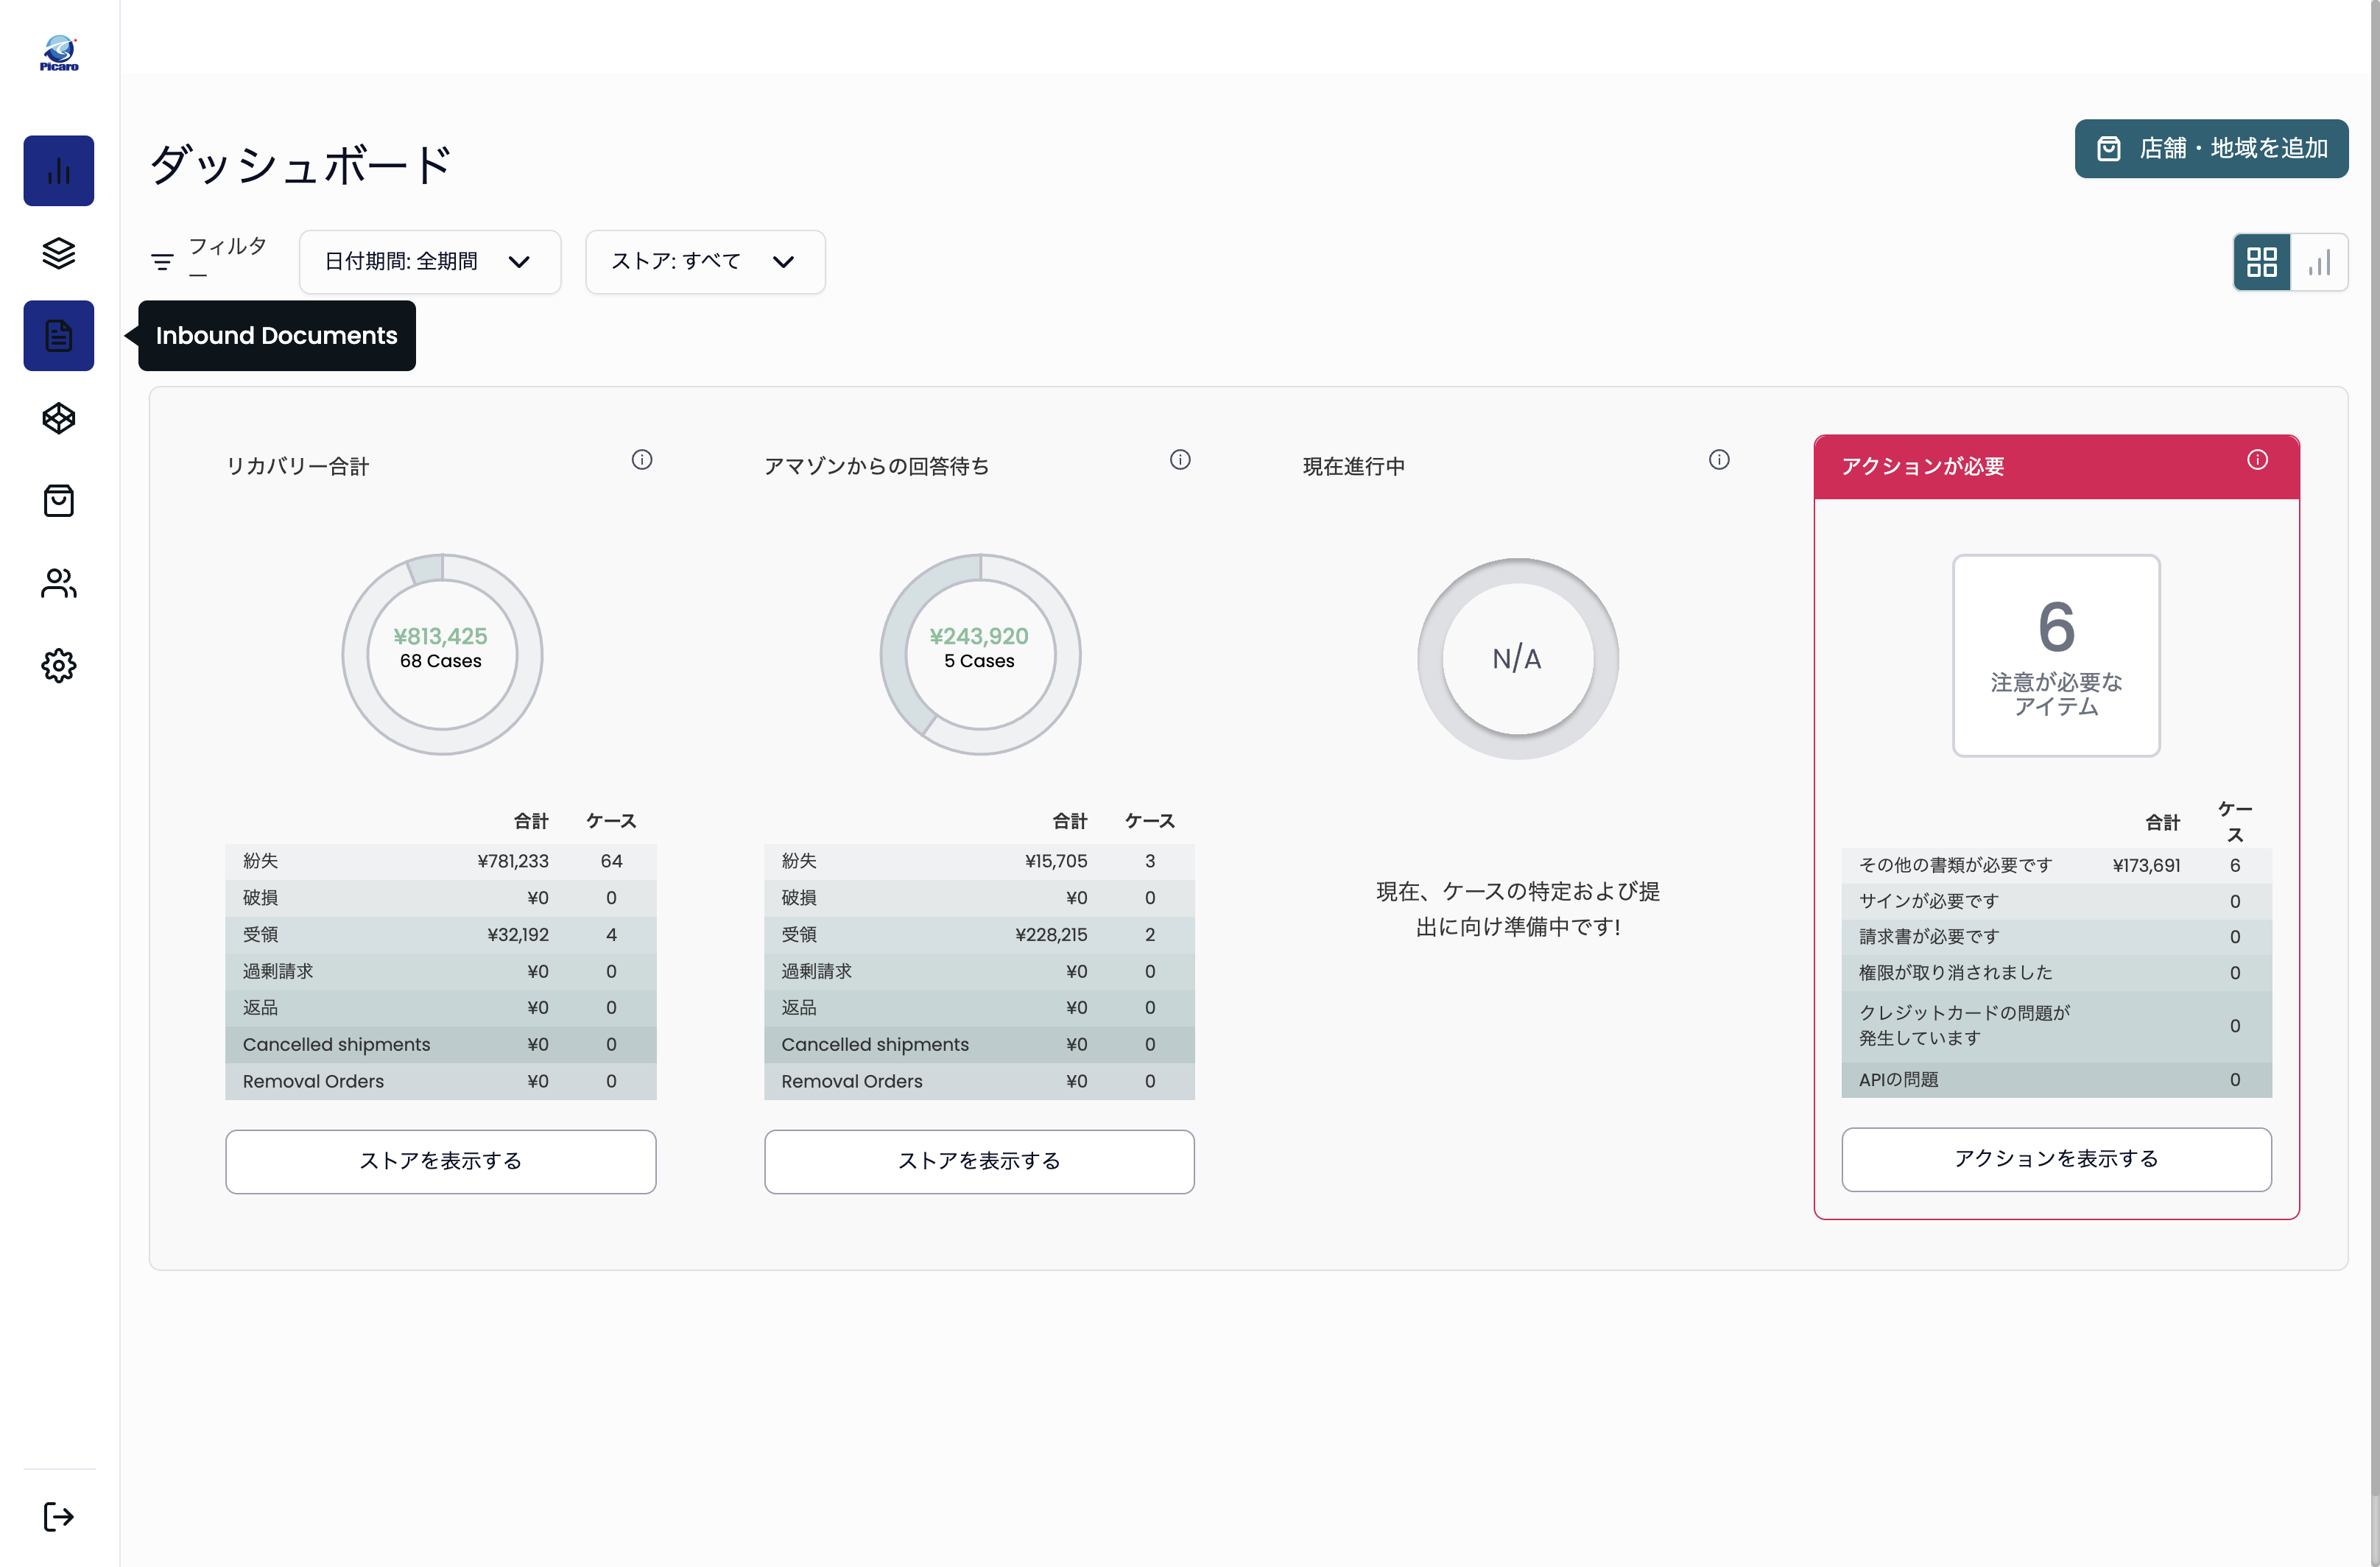Viewport: 2380px width, 1567px height.
Task: Click the filter lines icon
Action: (162, 262)
